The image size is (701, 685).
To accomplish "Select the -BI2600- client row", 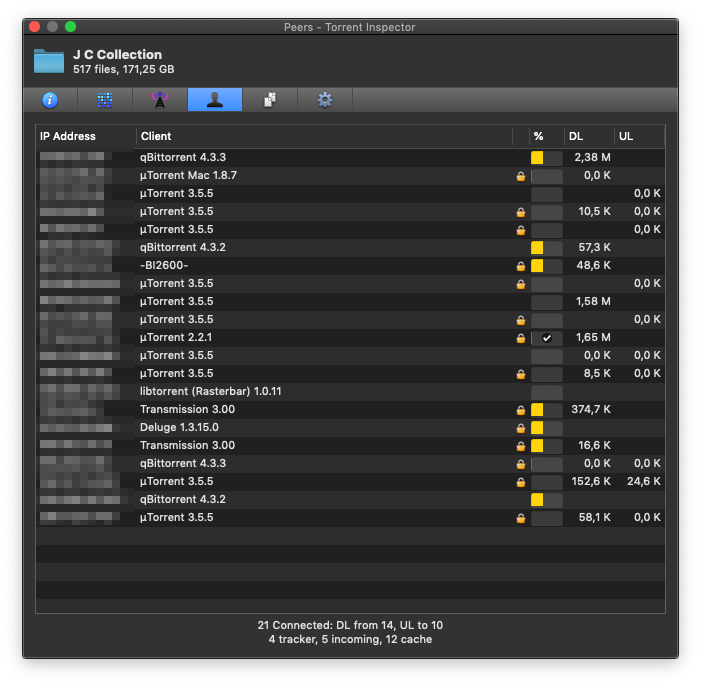I will pyautogui.click(x=350, y=266).
